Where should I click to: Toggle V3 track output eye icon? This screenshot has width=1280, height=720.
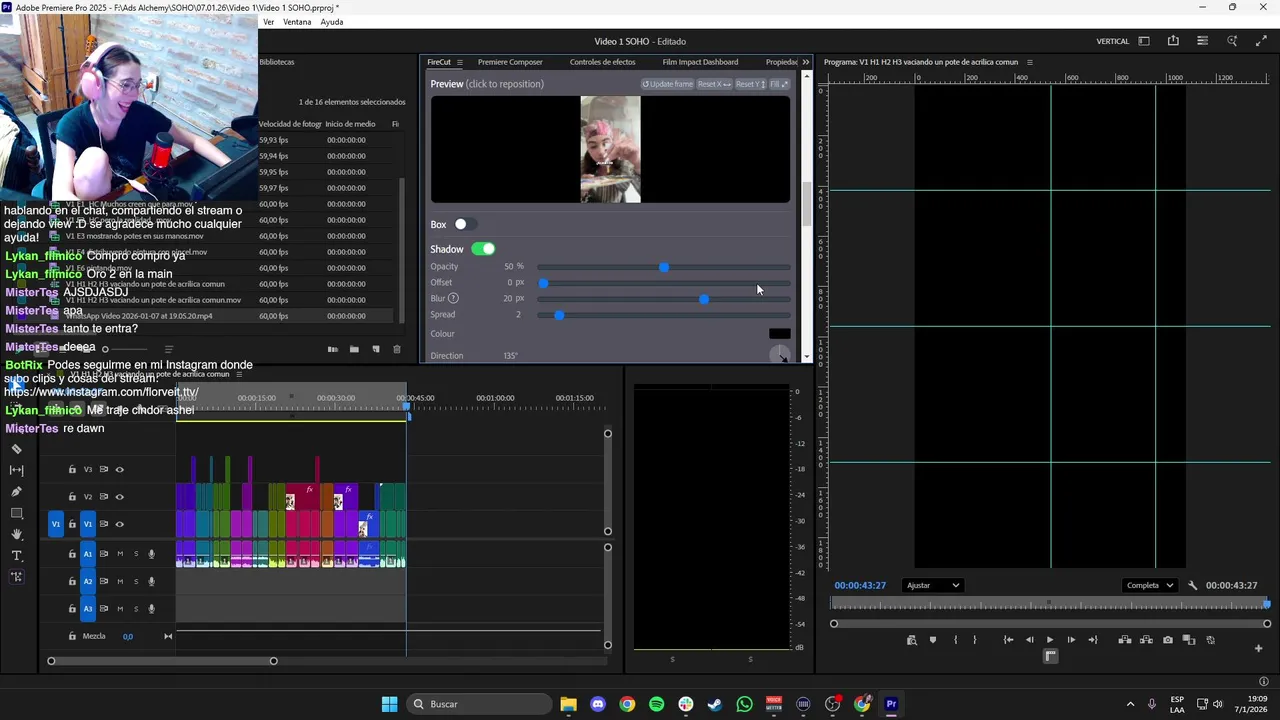[120, 469]
